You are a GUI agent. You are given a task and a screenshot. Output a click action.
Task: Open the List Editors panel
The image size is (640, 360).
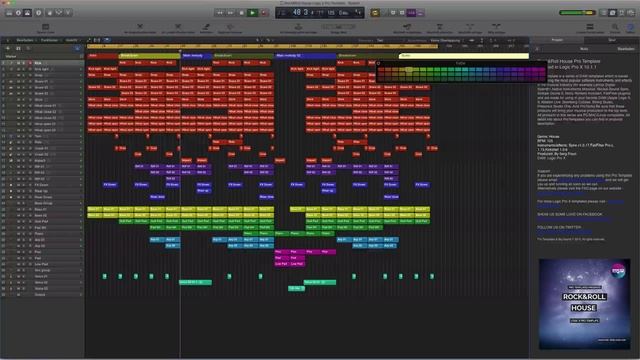click(x=604, y=13)
